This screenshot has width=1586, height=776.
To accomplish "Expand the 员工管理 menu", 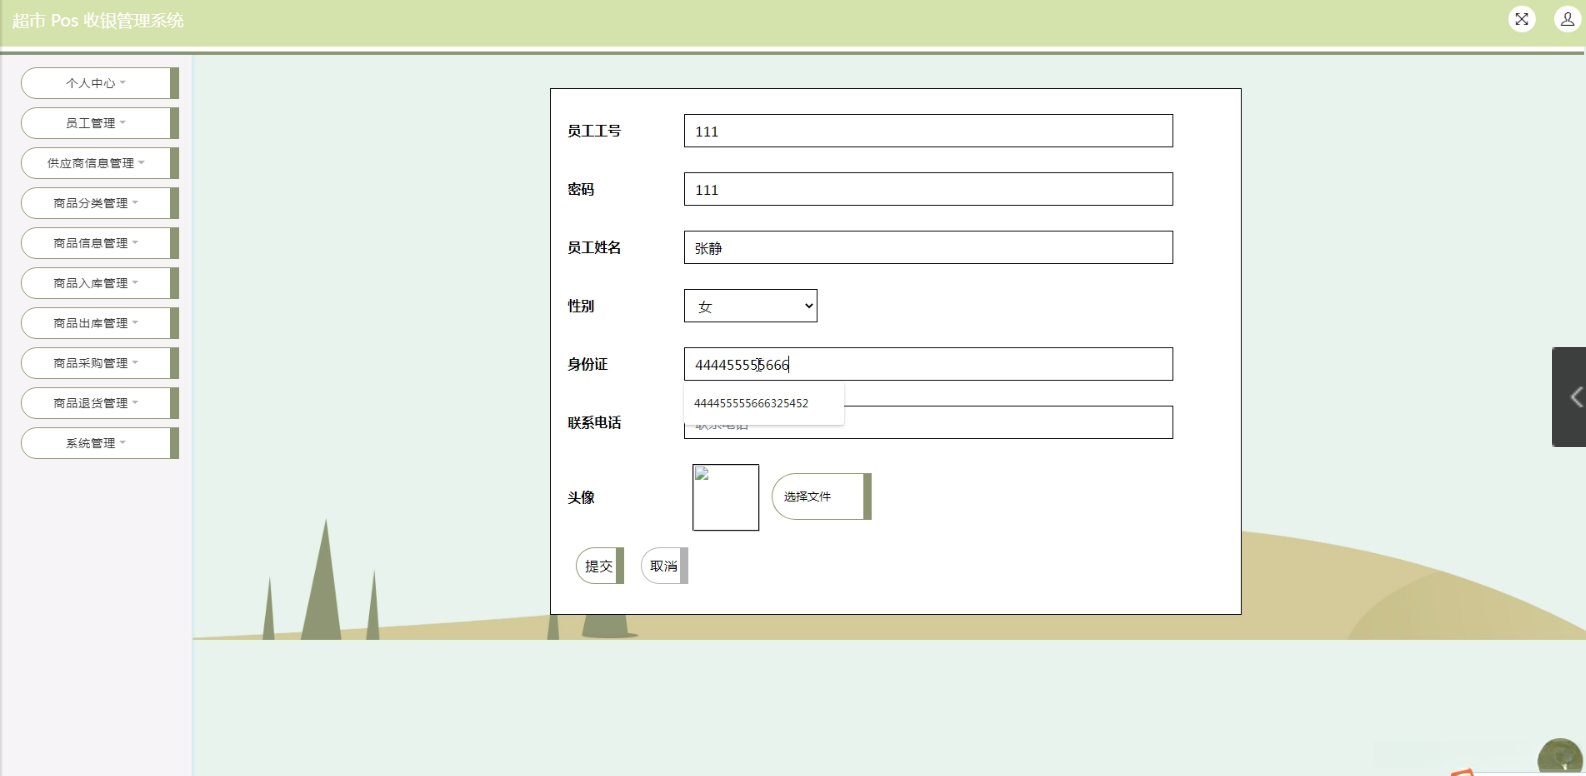I will 99,123.
